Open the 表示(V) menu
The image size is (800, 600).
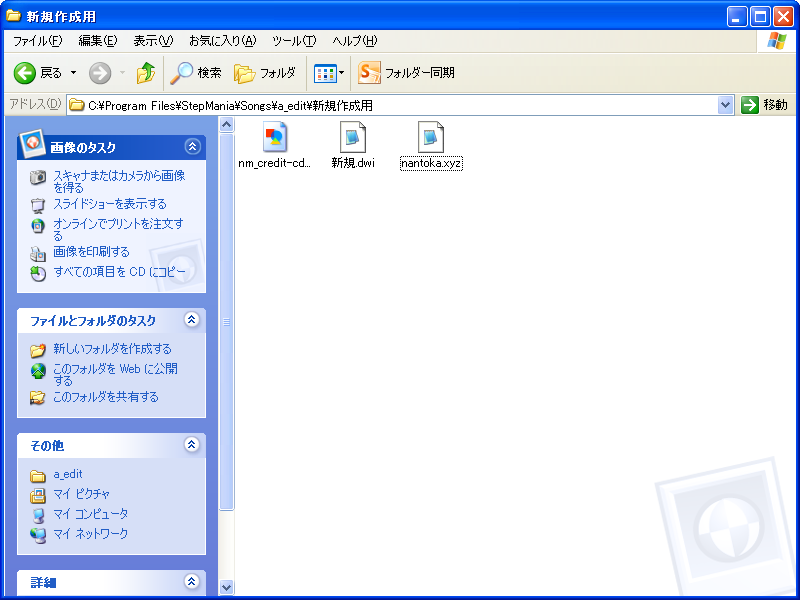(x=153, y=41)
